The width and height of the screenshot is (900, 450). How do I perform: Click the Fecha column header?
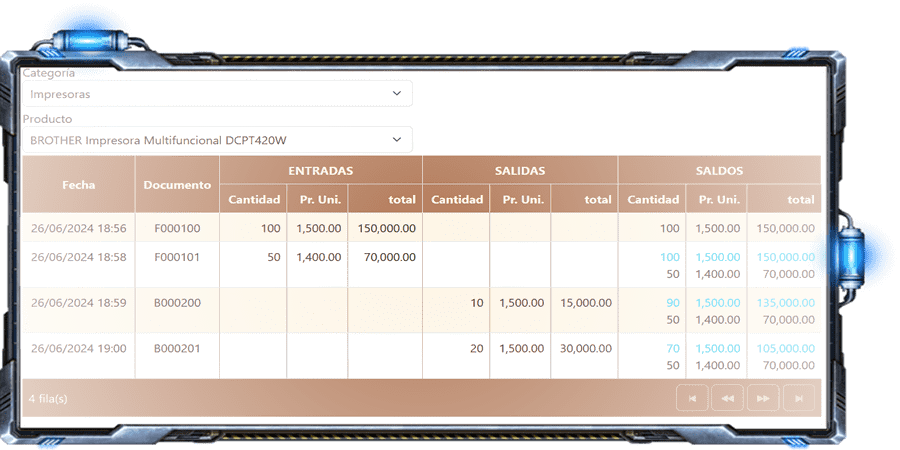tap(79, 185)
